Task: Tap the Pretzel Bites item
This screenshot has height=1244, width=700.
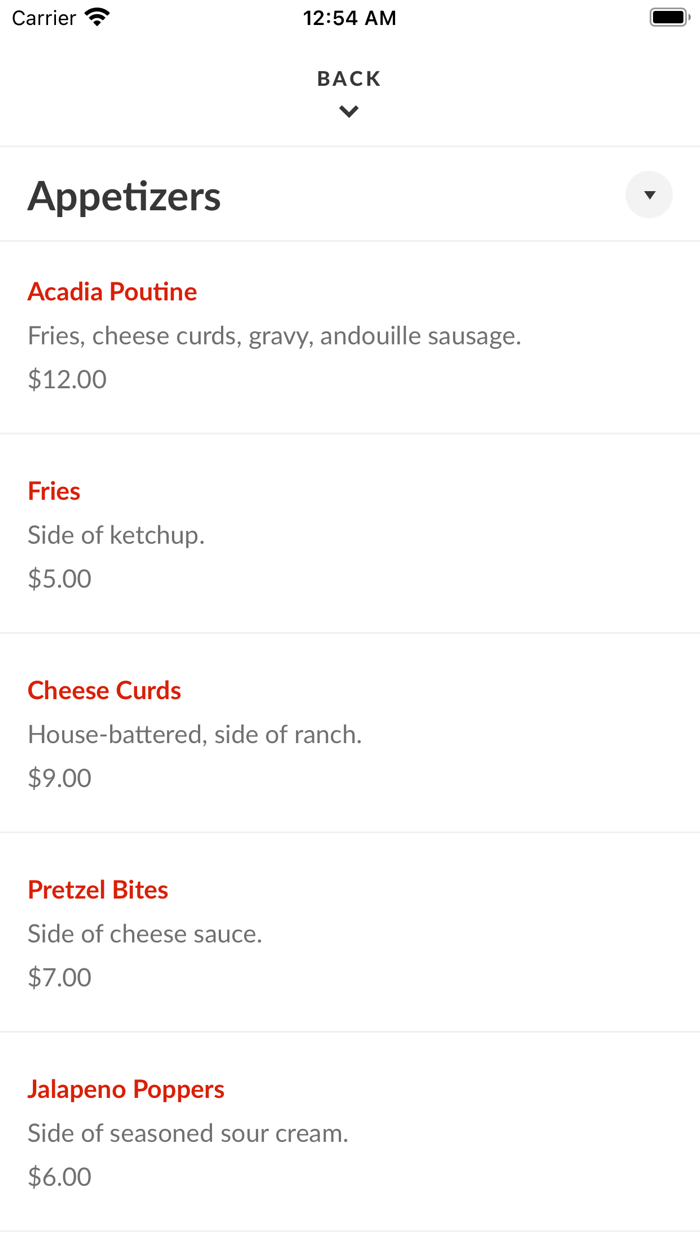Action: [x=97, y=889]
